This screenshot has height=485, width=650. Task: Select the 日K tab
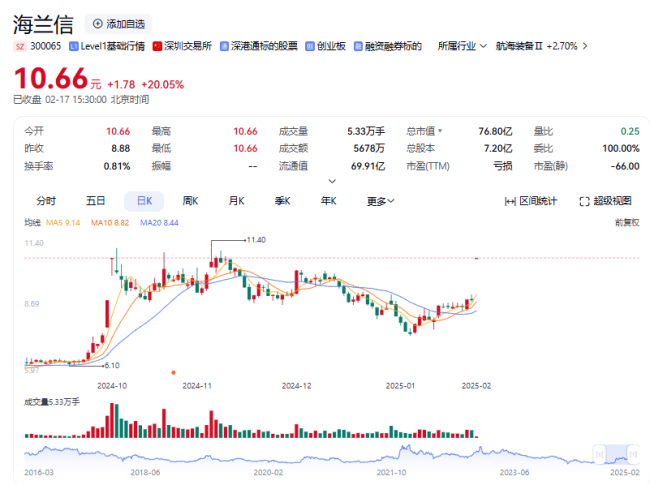pyautogui.click(x=144, y=201)
